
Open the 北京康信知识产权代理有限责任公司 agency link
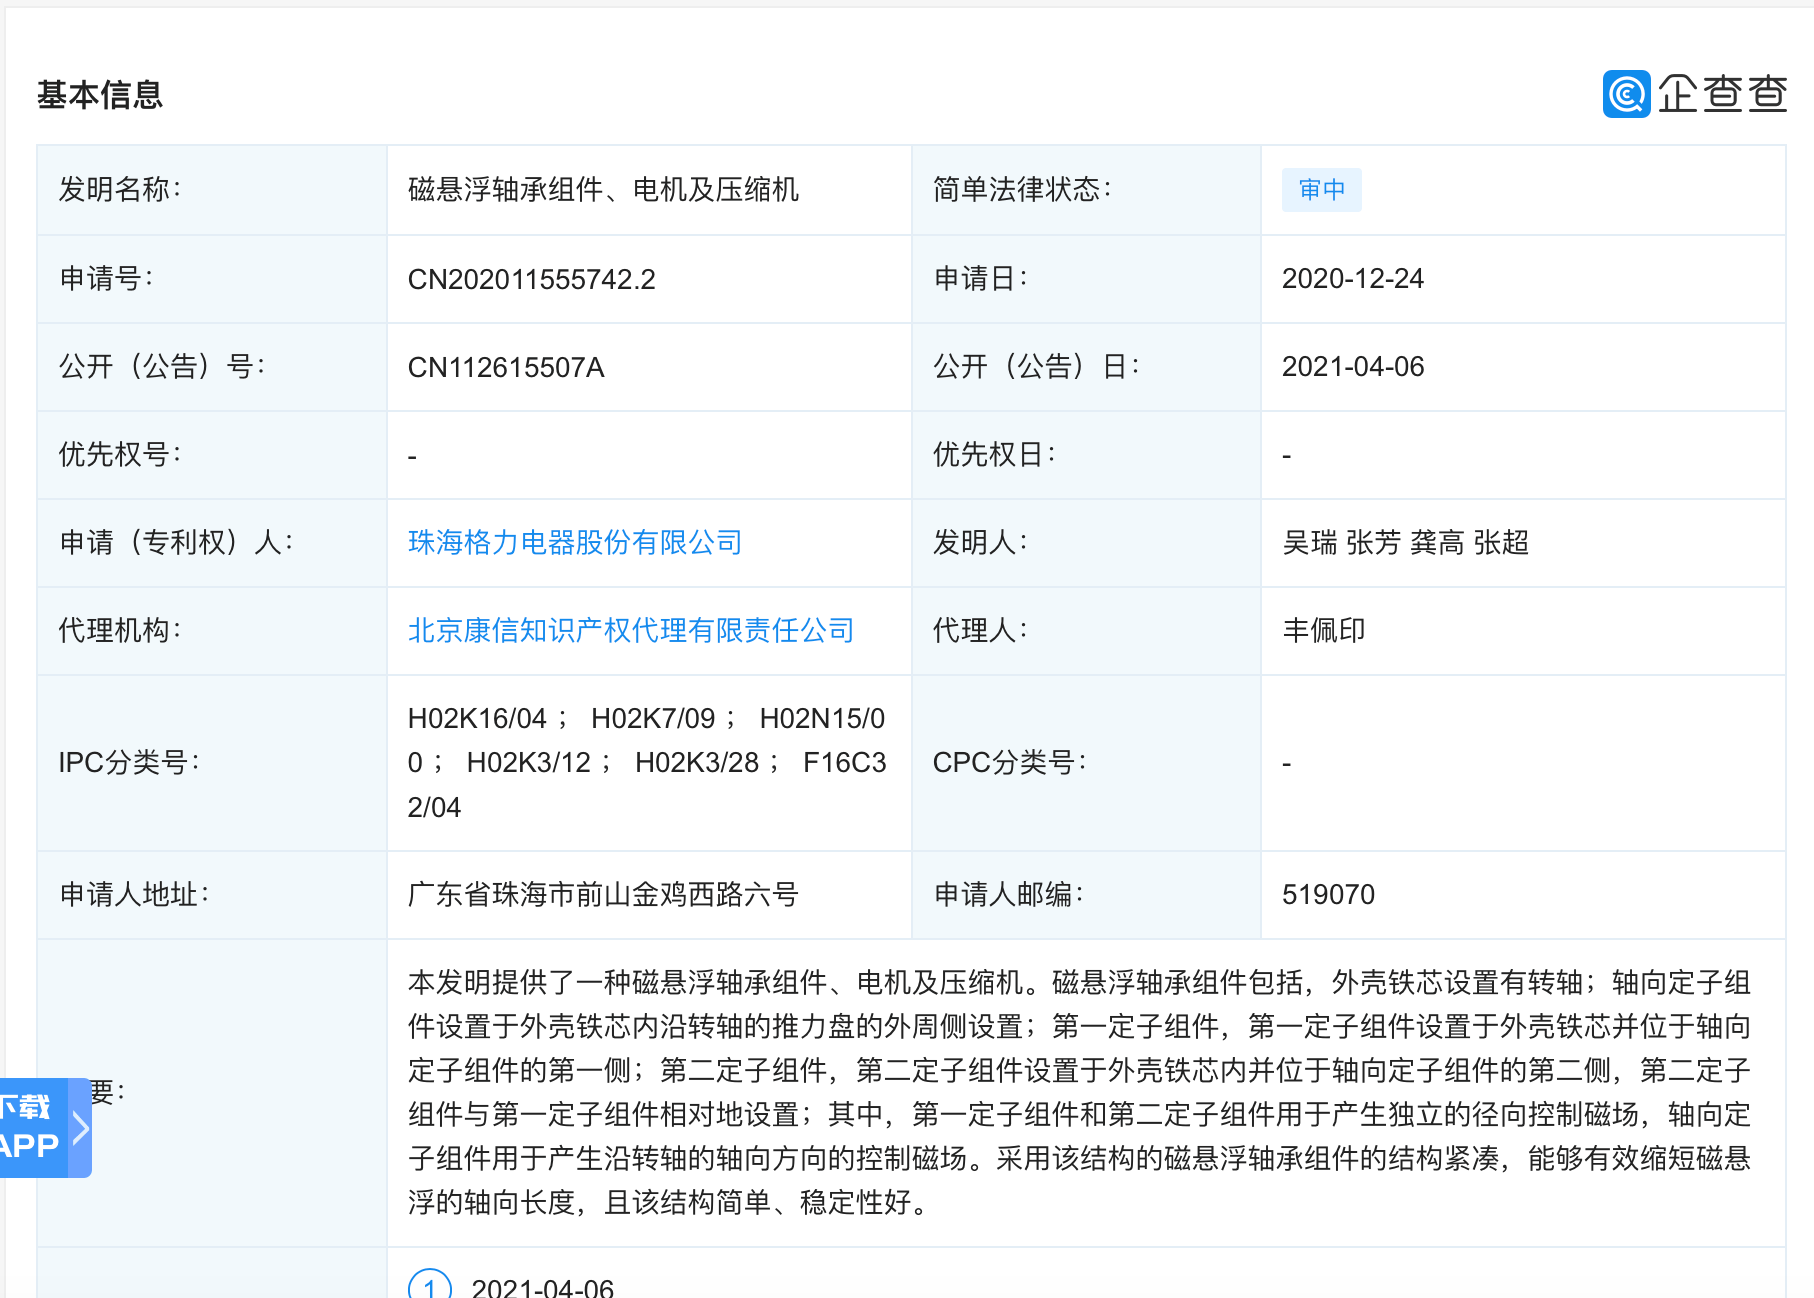pyautogui.click(x=630, y=630)
